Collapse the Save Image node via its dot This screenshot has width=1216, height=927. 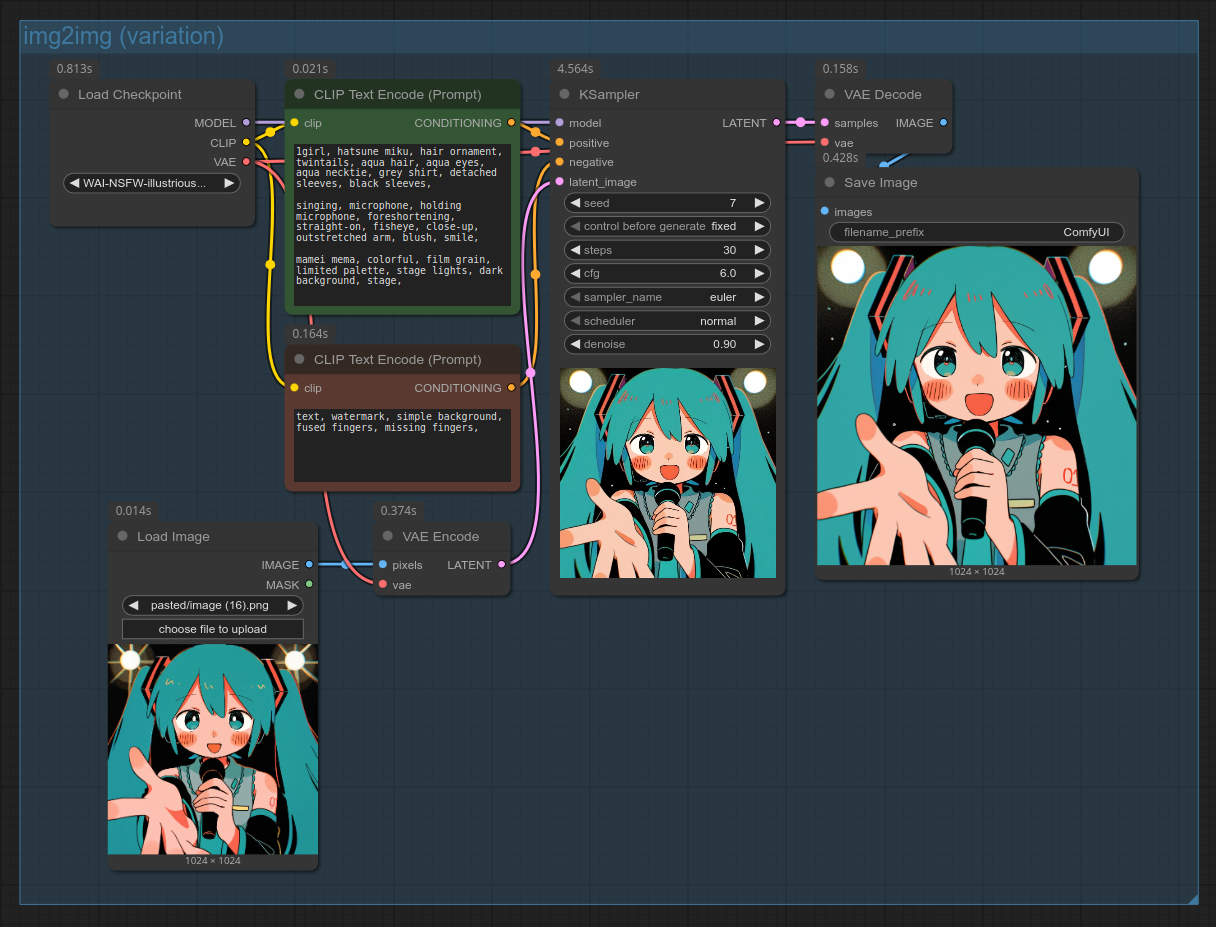pyautogui.click(x=829, y=183)
